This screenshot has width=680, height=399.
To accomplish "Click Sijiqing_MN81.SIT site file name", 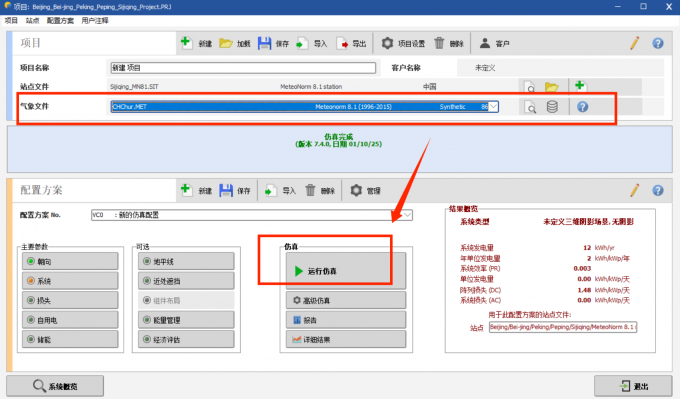I will point(134,87).
